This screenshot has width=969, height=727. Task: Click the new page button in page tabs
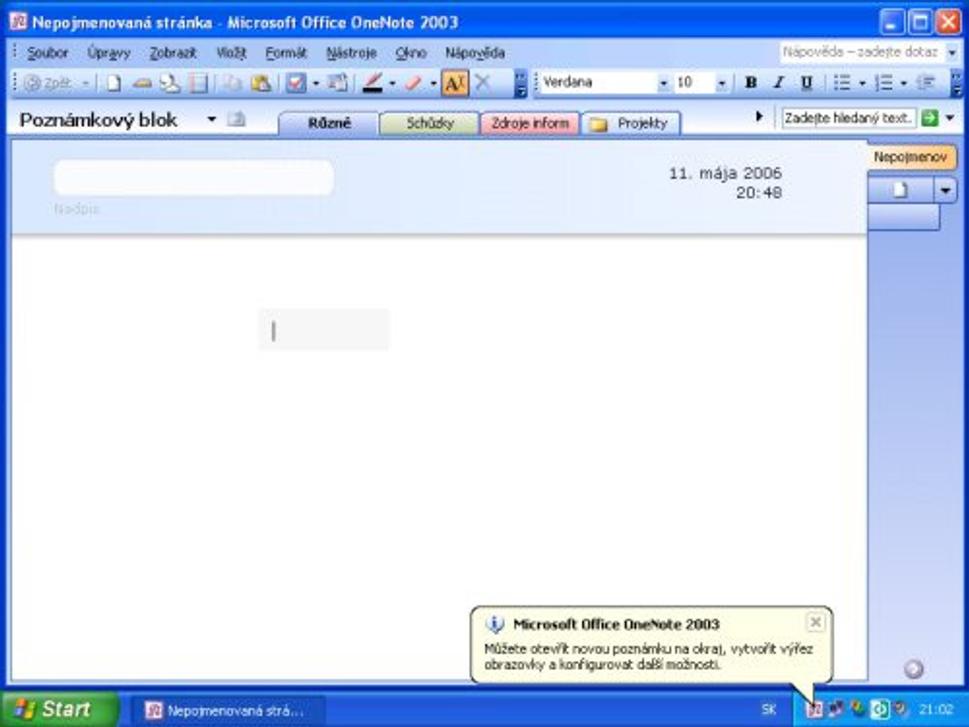click(900, 190)
